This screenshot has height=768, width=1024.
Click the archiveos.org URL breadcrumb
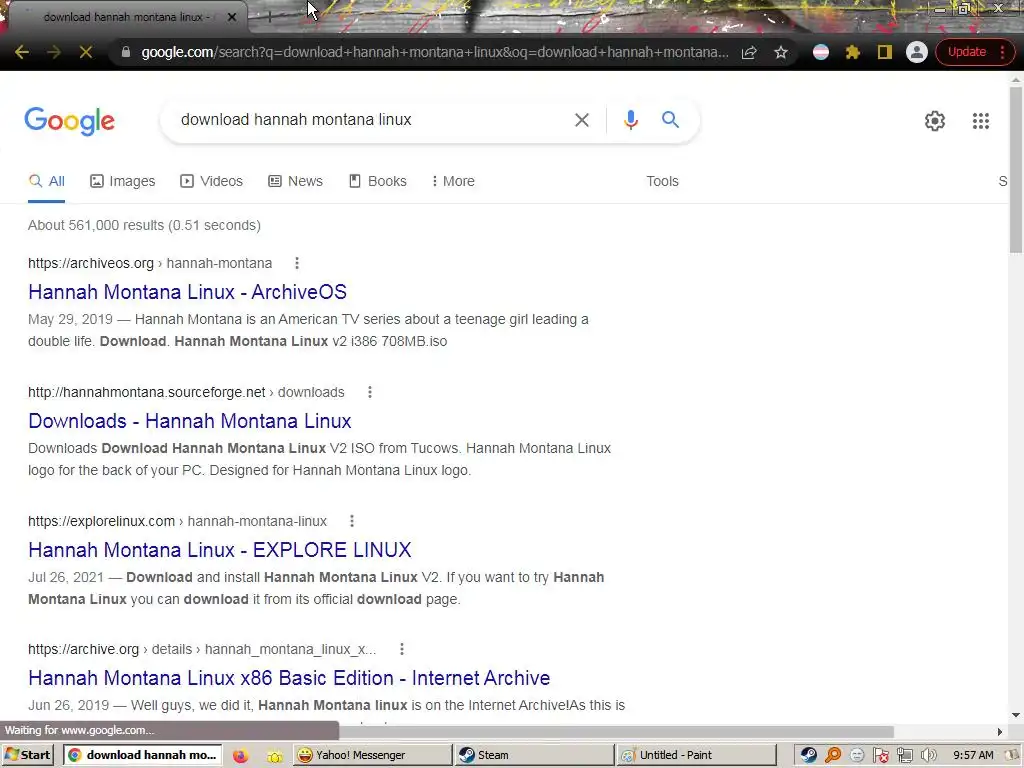pos(150,263)
